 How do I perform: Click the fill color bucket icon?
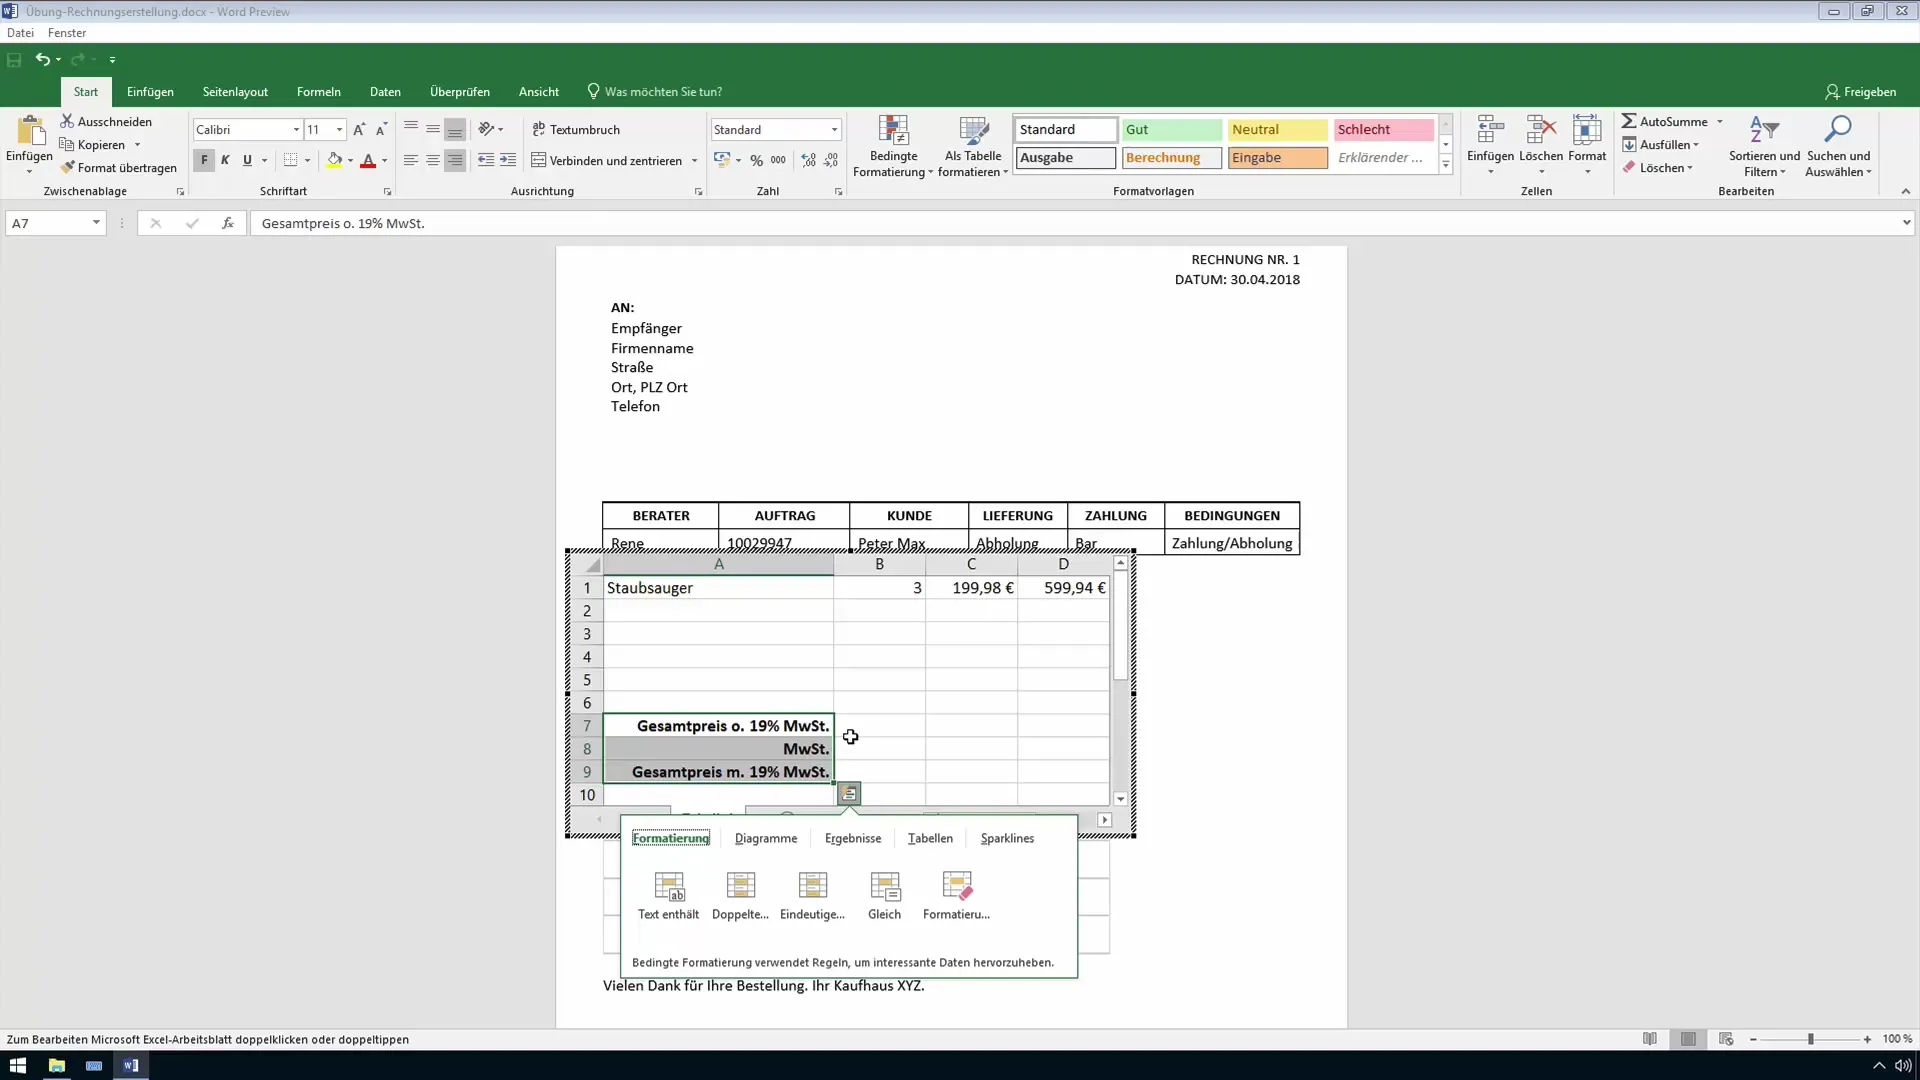tap(334, 160)
